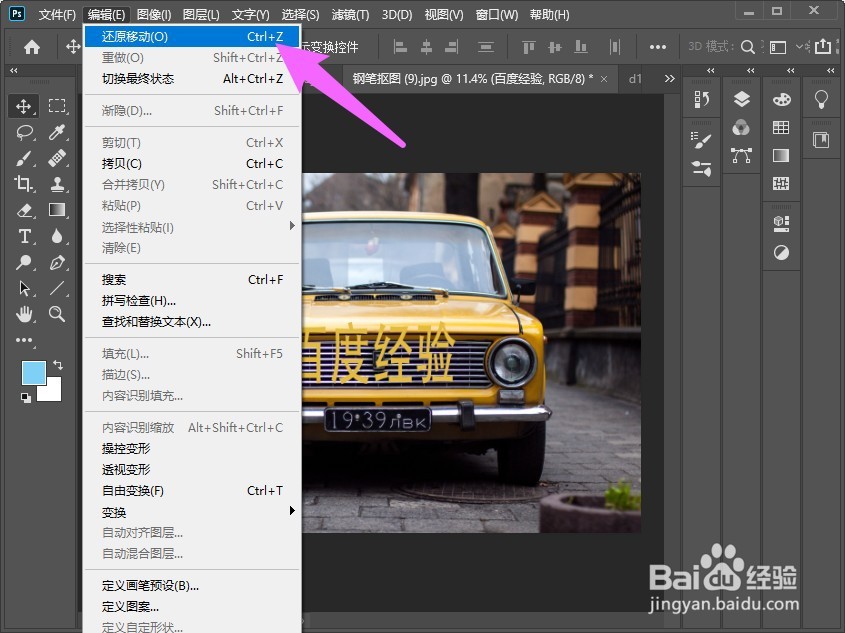The height and width of the screenshot is (633, 845).
Task: Open the Channels panel icon
Action: coord(742,128)
